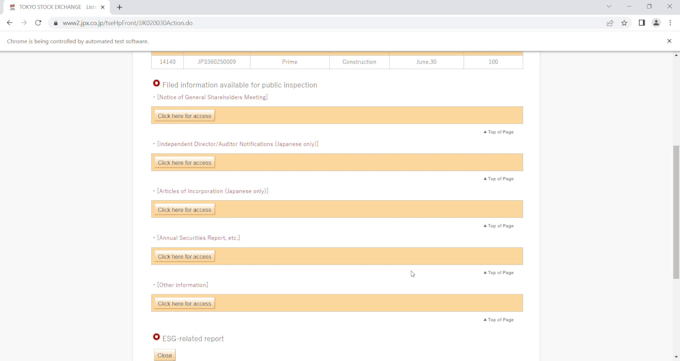
Task: Select ISIN code JP3360250009
Action: (217, 62)
